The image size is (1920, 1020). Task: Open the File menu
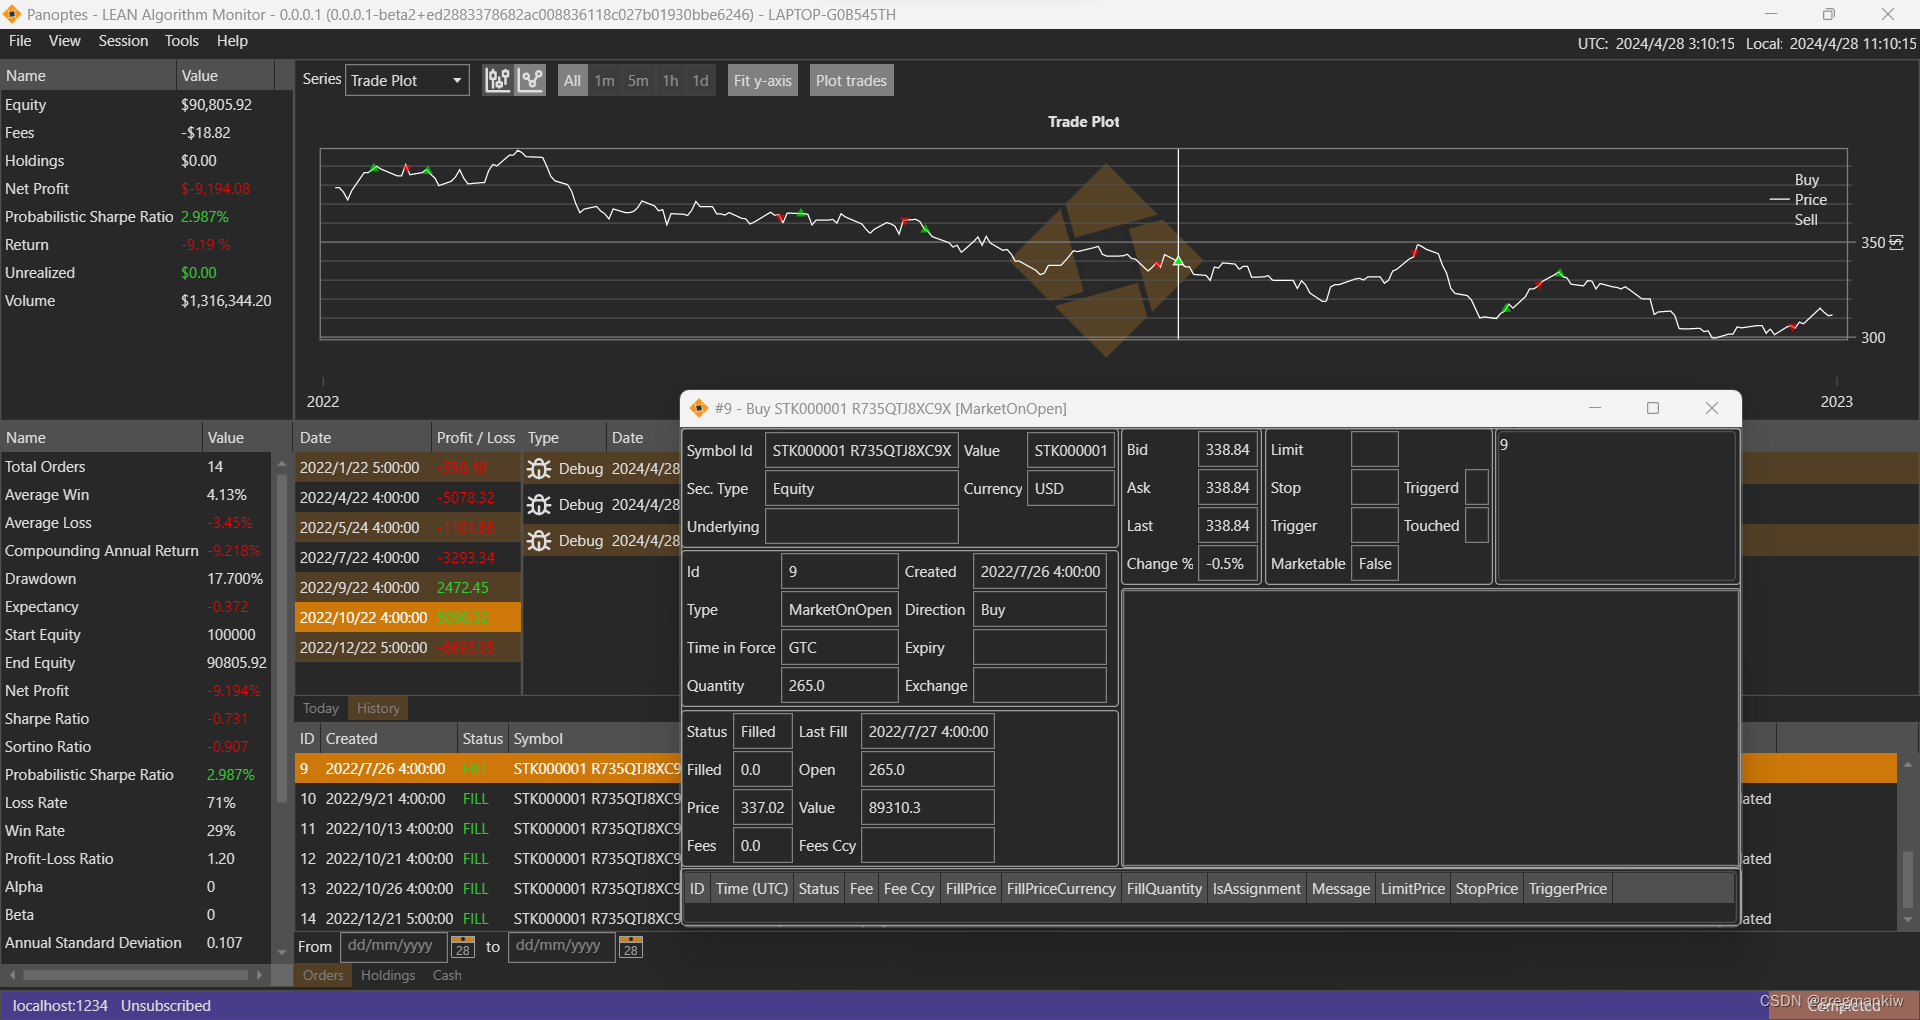(20, 41)
